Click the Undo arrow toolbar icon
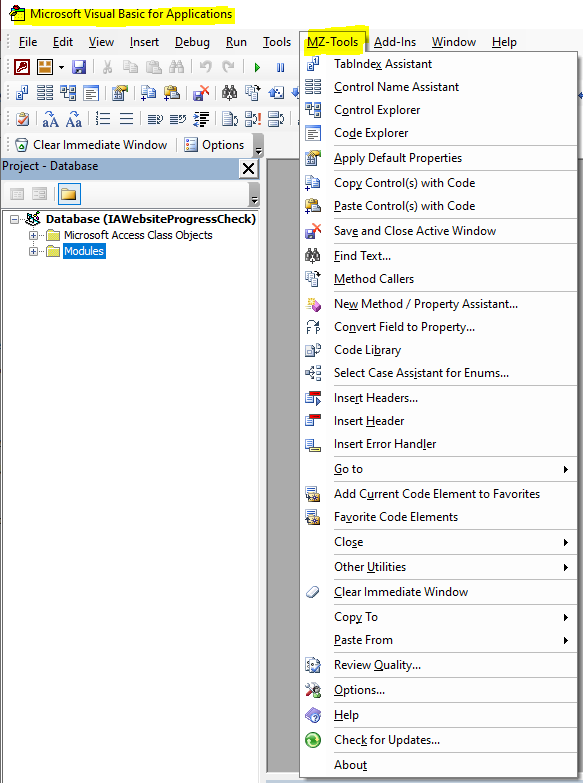Viewport: 583px width, 783px height. (x=205, y=67)
